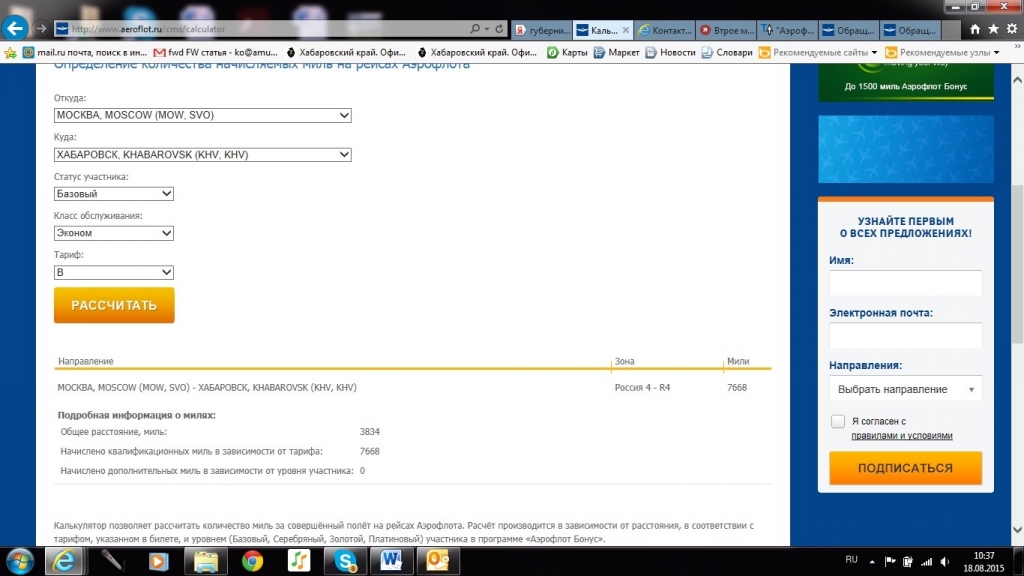Open mail.ru почта favorites link
Viewport: 1024px width, 576px height.
85,53
